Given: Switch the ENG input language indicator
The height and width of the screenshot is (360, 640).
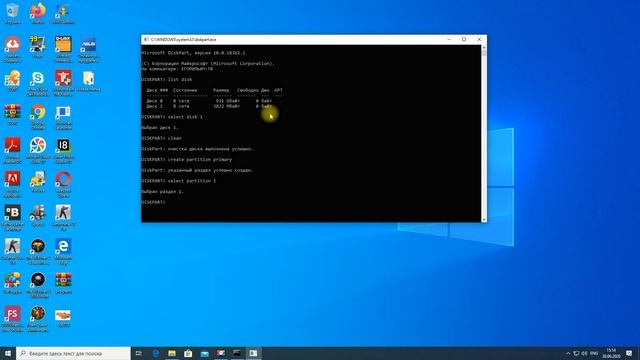Looking at the screenshot, I should pyautogui.click(x=594, y=353).
